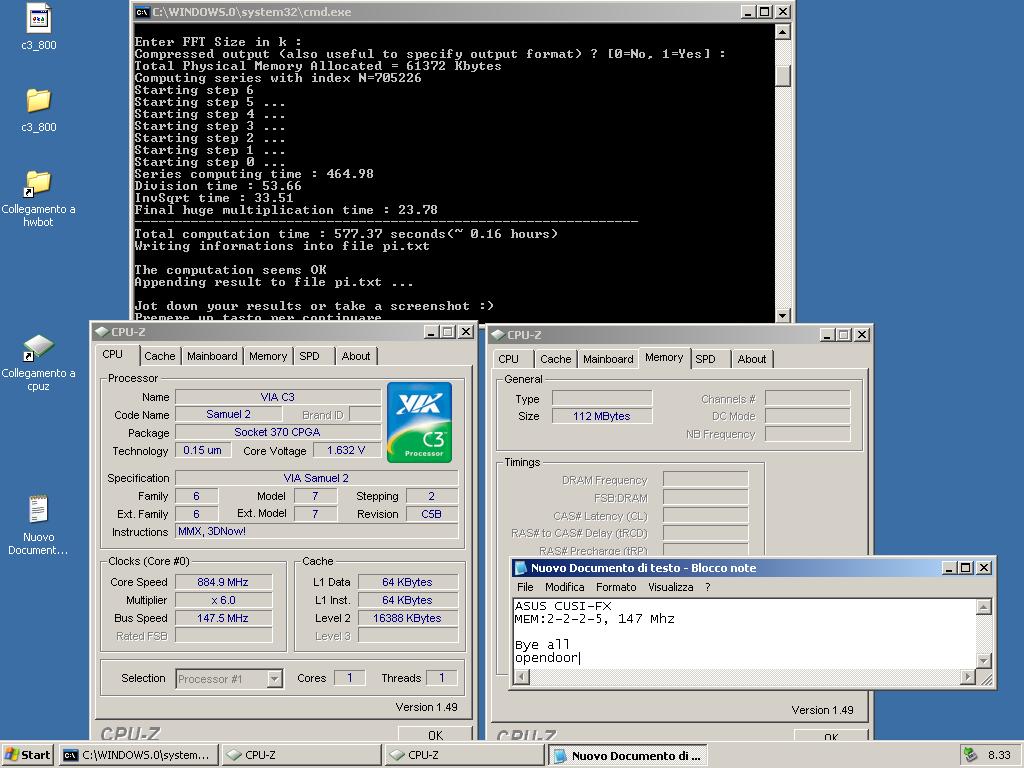Image resolution: width=1024 pixels, height=768 pixels.
Task: Select About tab in left CPU-Z window
Action: point(356,356)
